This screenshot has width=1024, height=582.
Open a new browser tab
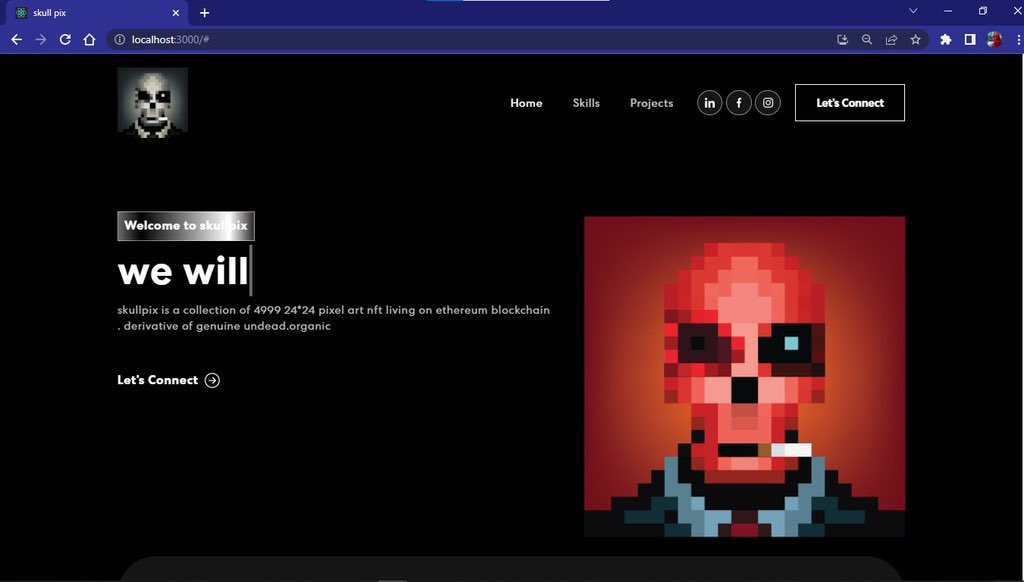point(204,13)
